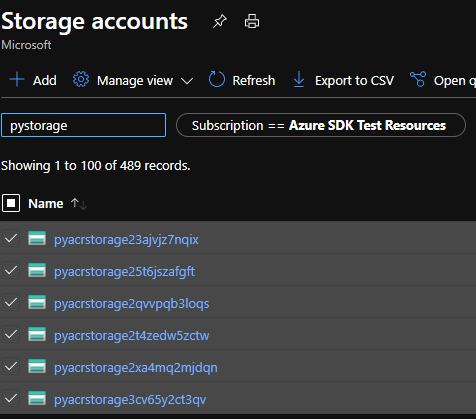The height and width of the screenshot is (419, 476).
Task: Click the pystorage filter text field
Action: (x=83, y=125)
